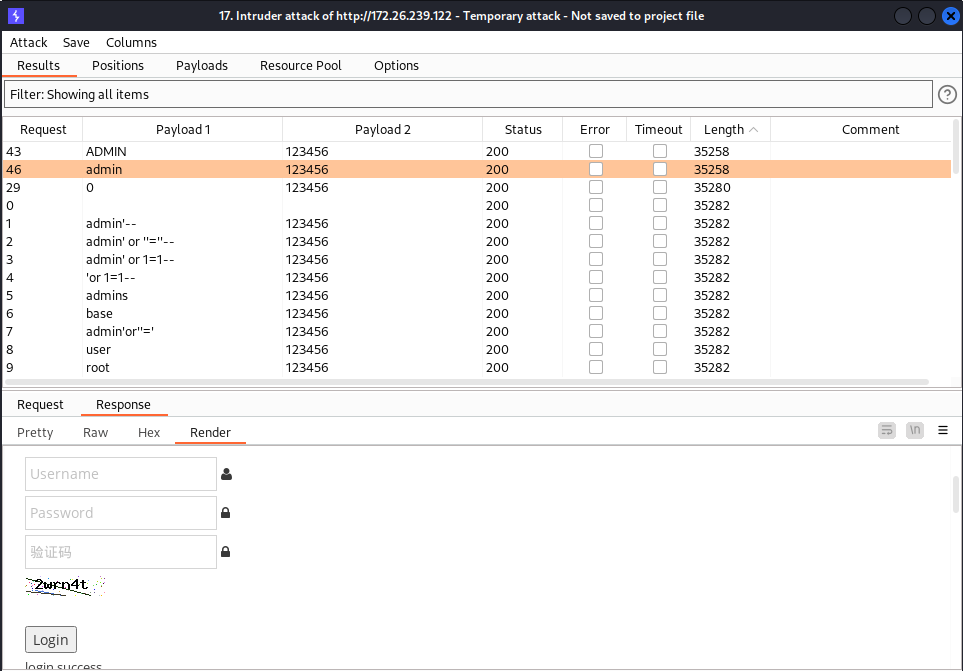Focus the Username input field
The image size is (963, 671).
(x=121, y=474)
